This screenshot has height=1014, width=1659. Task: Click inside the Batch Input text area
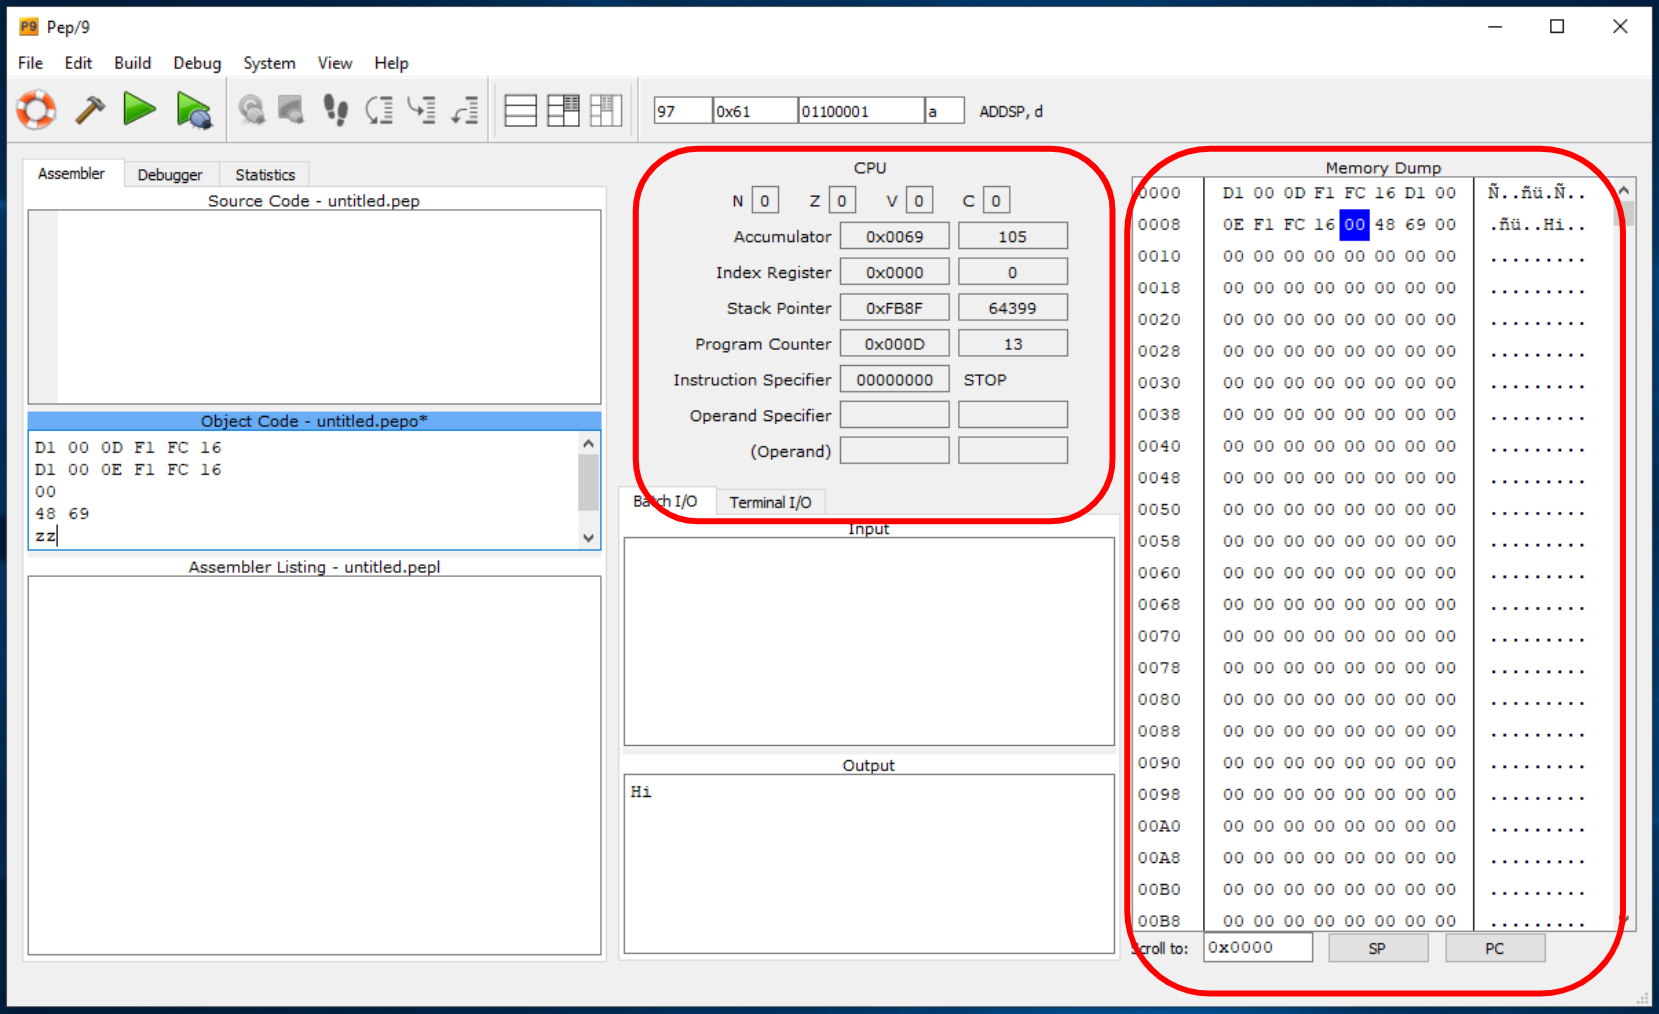pos(868,641)
